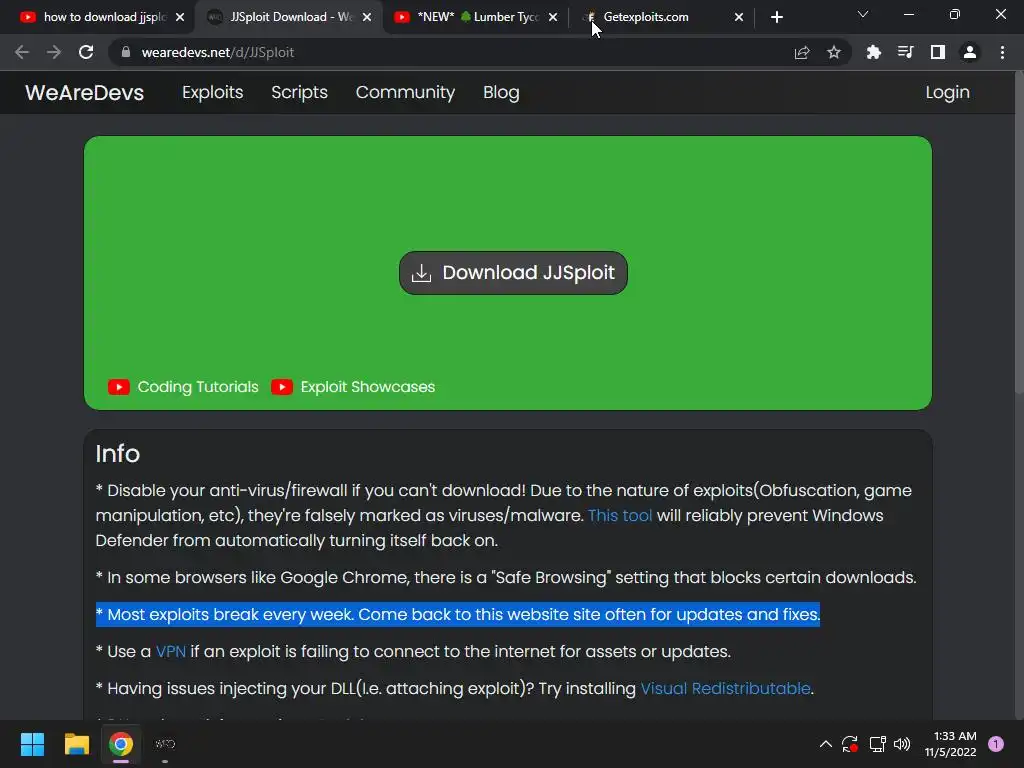Click the sync status tray icon

tap(850, 744)
